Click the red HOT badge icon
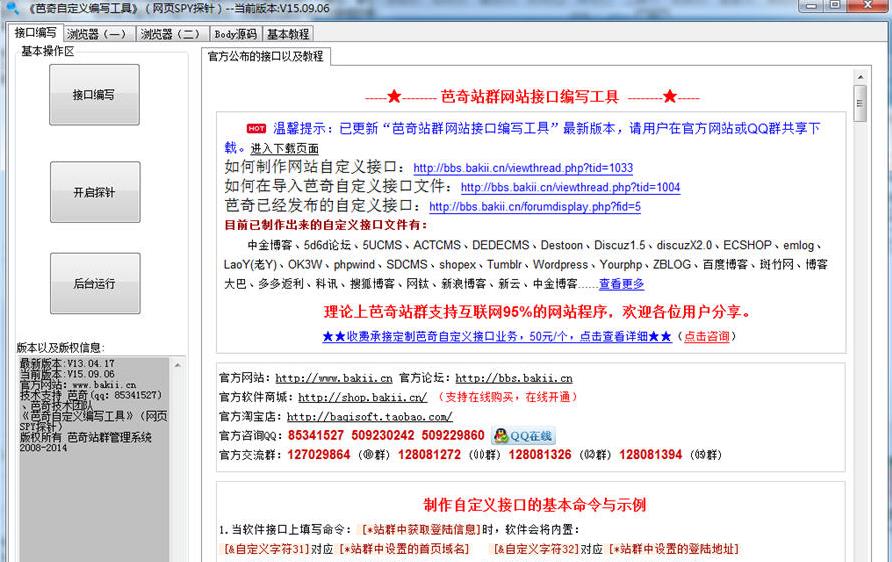Image resolution: width=892 pixels, height=562 pixels. [x=257, y=128]
